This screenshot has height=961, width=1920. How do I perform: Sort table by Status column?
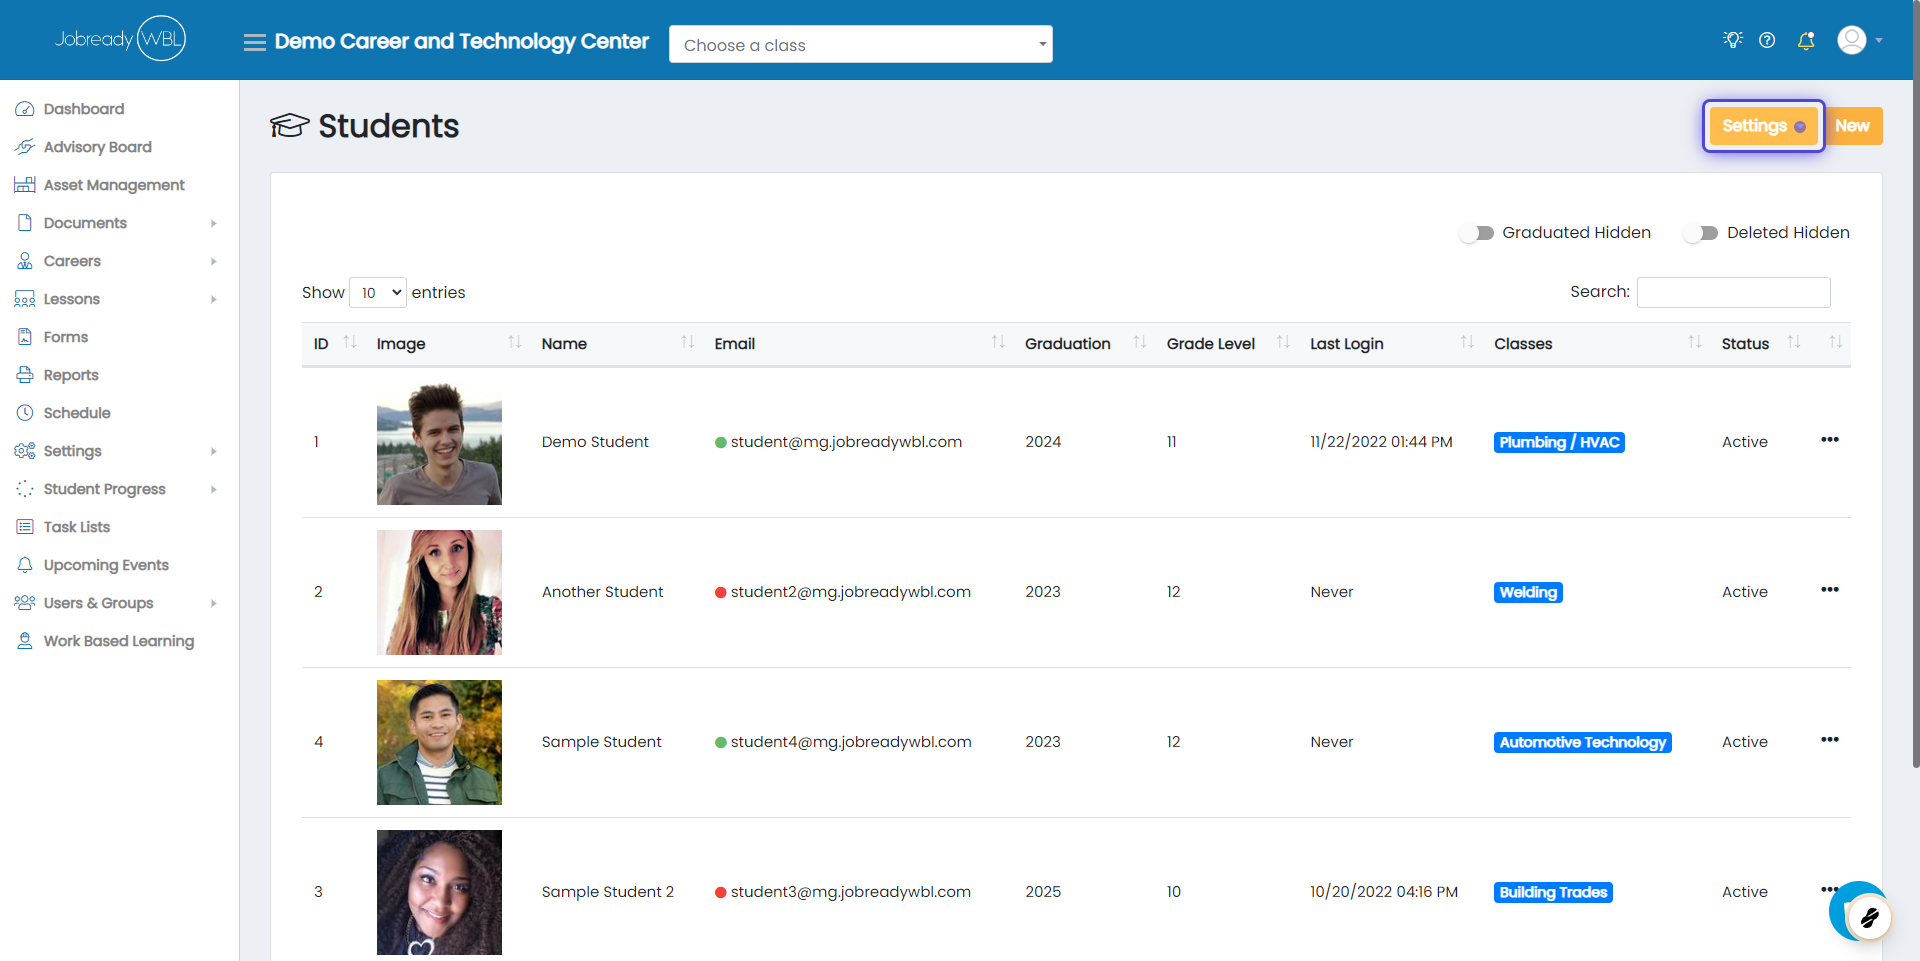(1760, 343)
